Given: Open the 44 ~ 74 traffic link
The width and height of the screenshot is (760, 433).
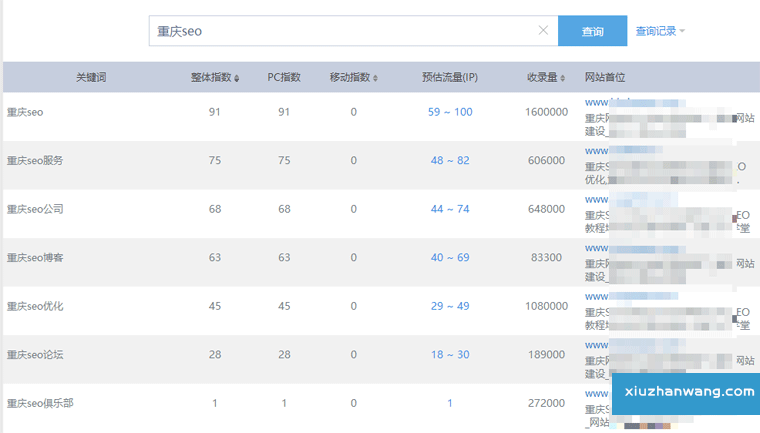Looking at the screenshot, I should tap(450, 209).
